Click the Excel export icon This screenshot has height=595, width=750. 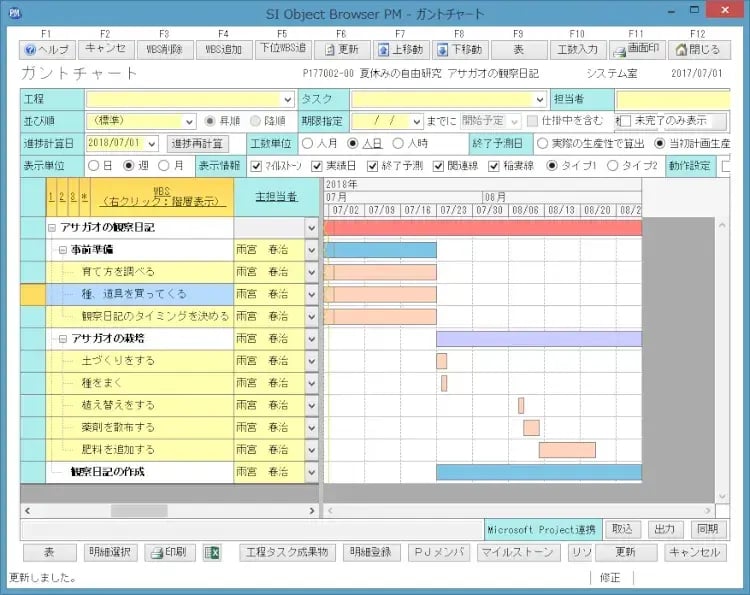tap(211, 552)
